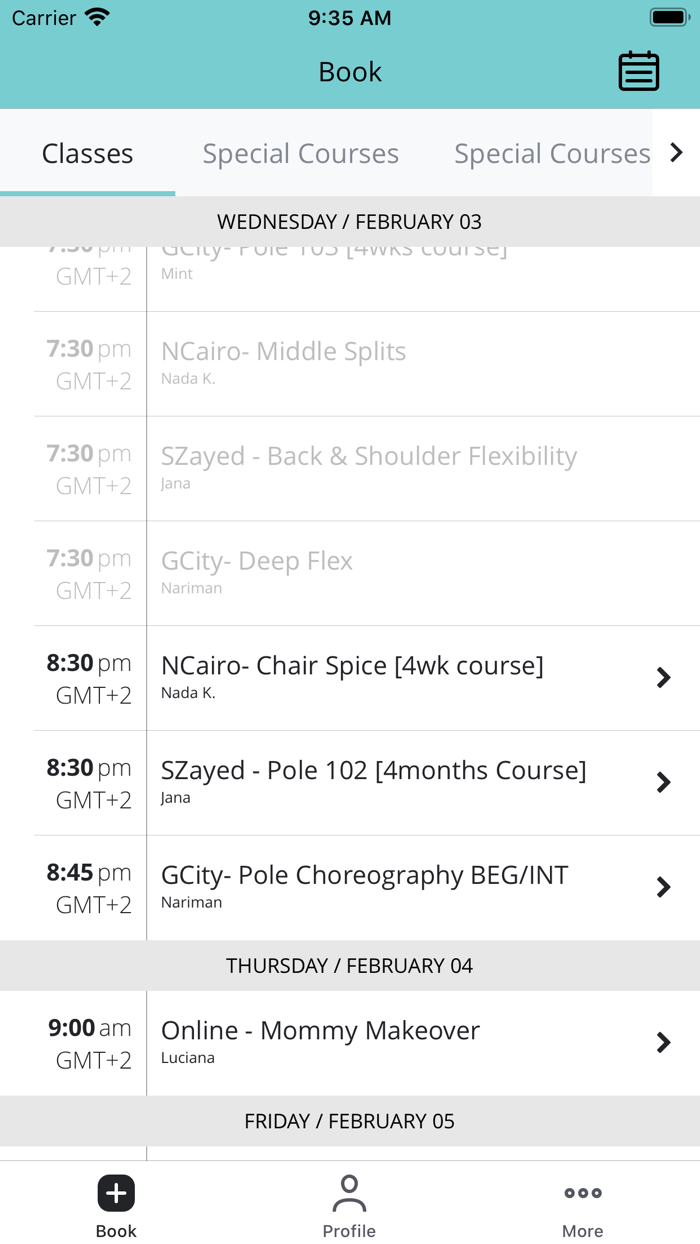Open the calendar view icon
This screenshot has height=1244, width=700.
coord(638,72)
